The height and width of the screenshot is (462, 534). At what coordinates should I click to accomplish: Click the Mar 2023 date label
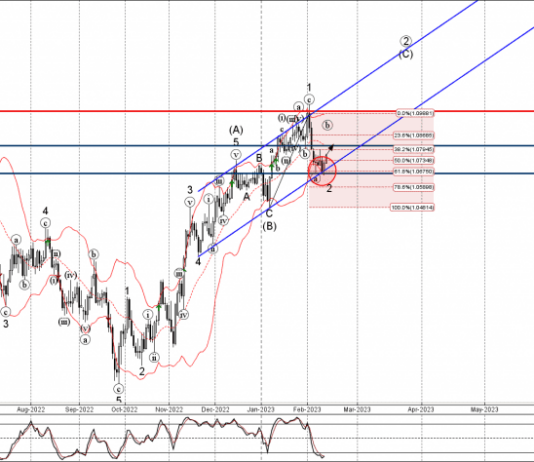[357, 410]
